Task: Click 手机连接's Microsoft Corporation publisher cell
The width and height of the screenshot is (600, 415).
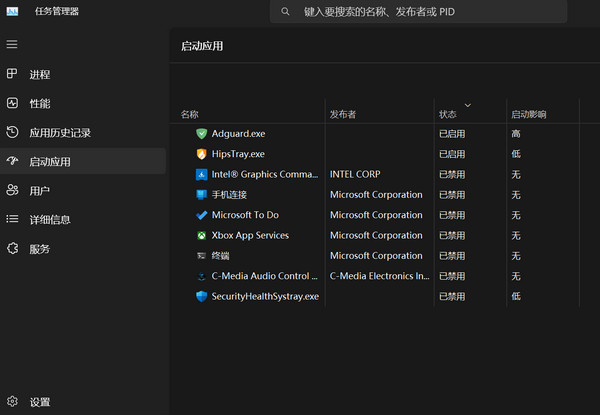Action: click(376, 195)
